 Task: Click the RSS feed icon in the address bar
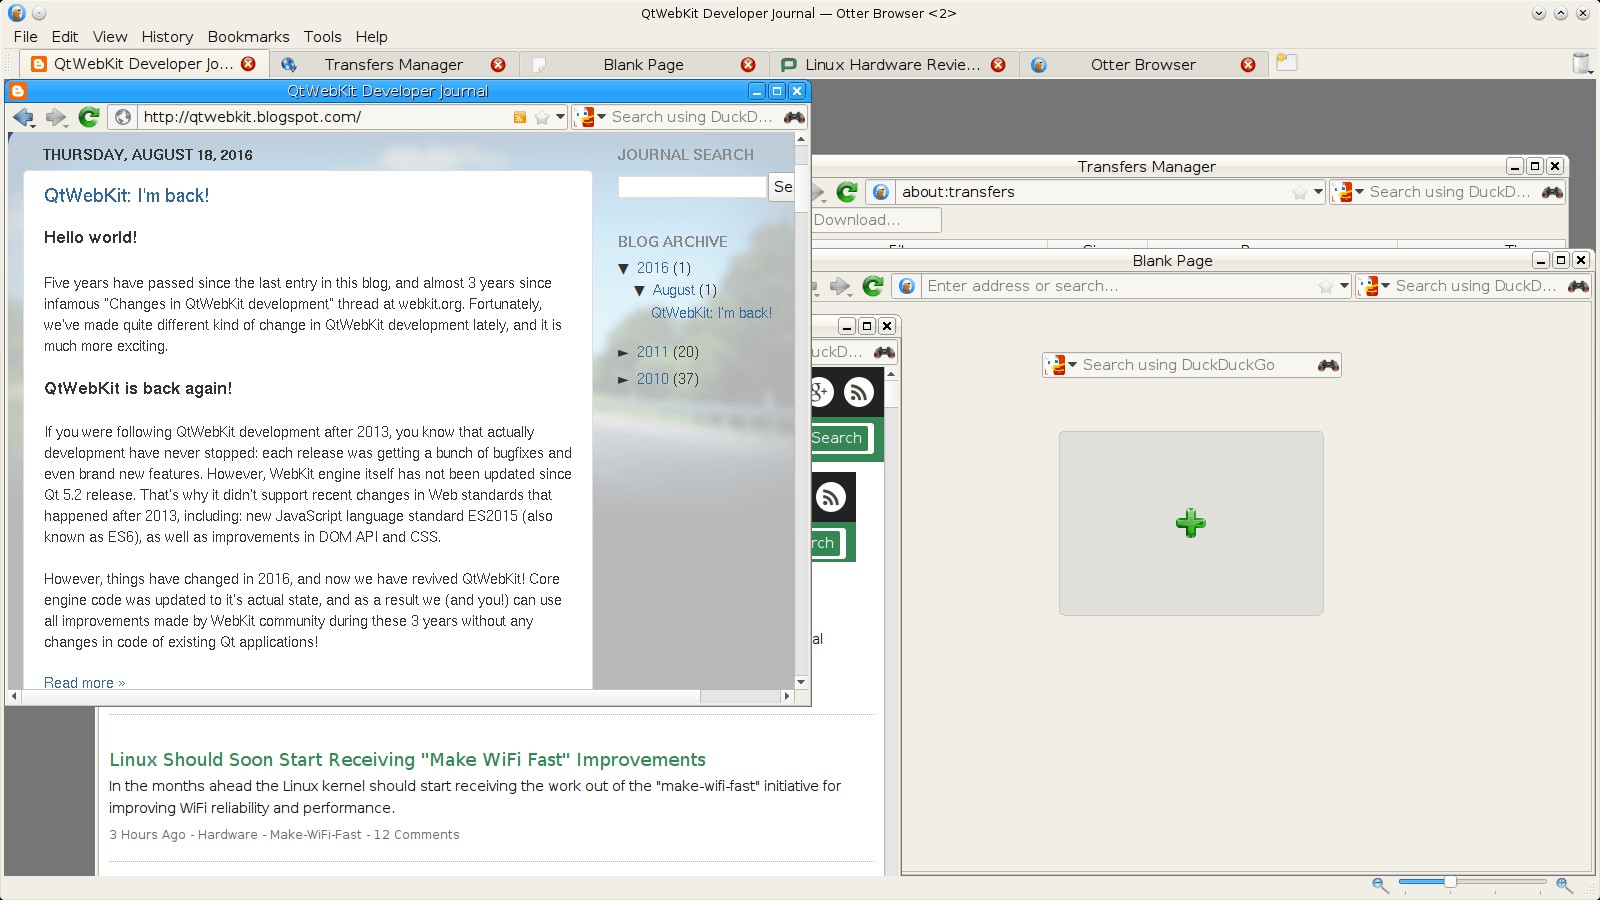coord(519,117)
